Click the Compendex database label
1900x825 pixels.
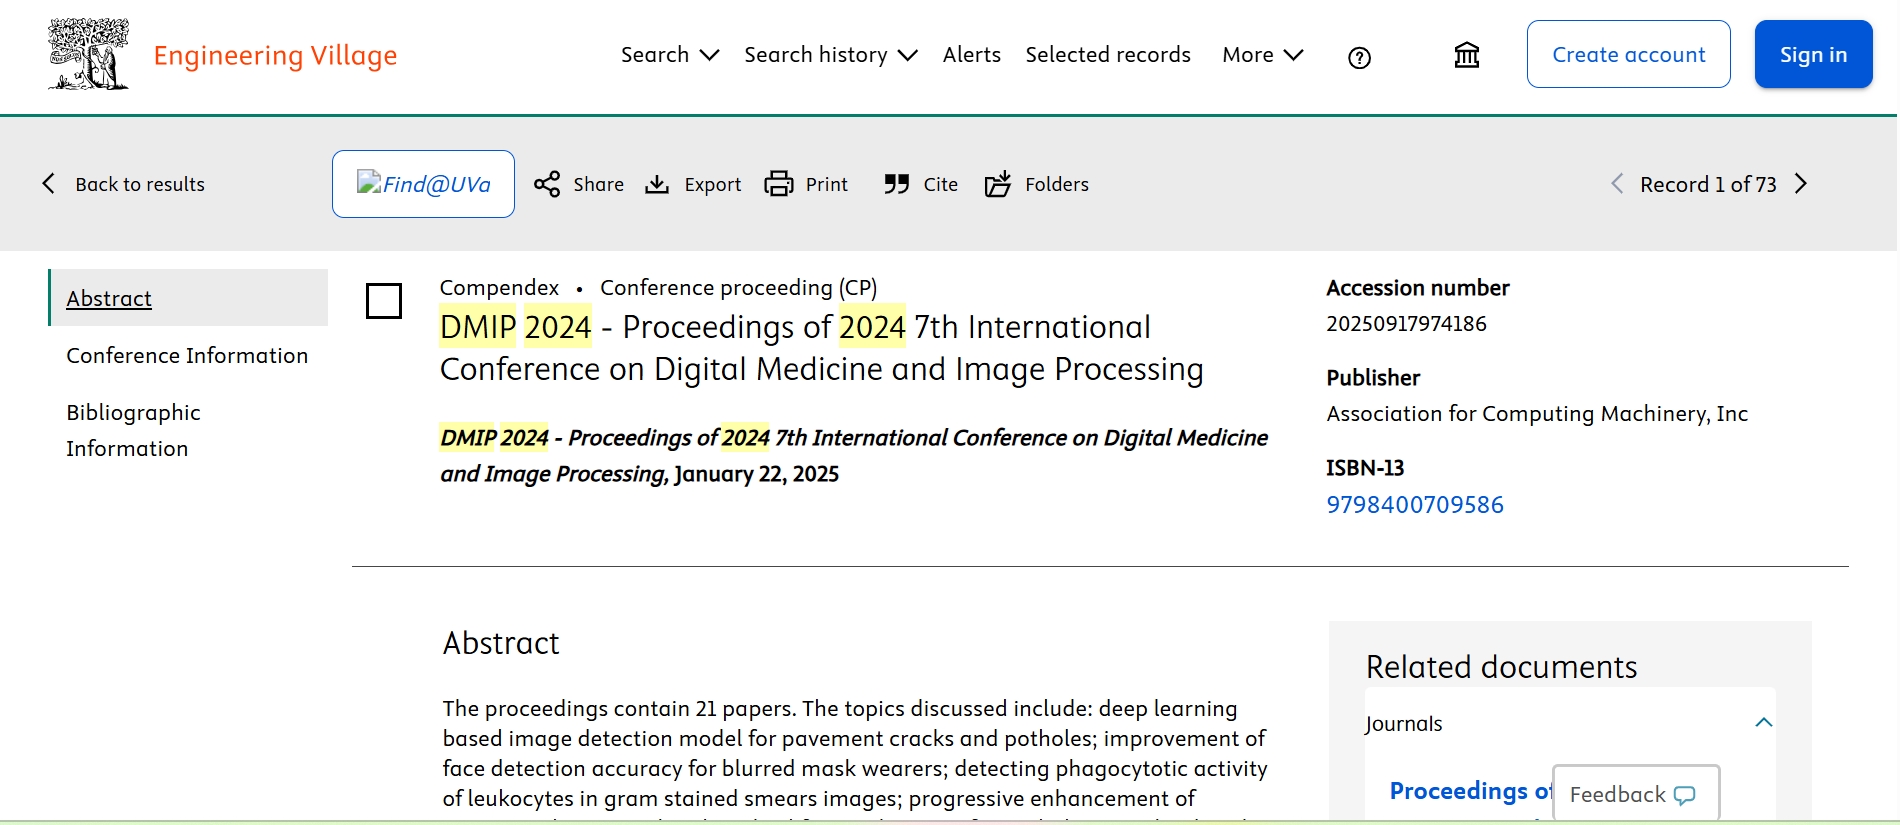tap(499, 288)
